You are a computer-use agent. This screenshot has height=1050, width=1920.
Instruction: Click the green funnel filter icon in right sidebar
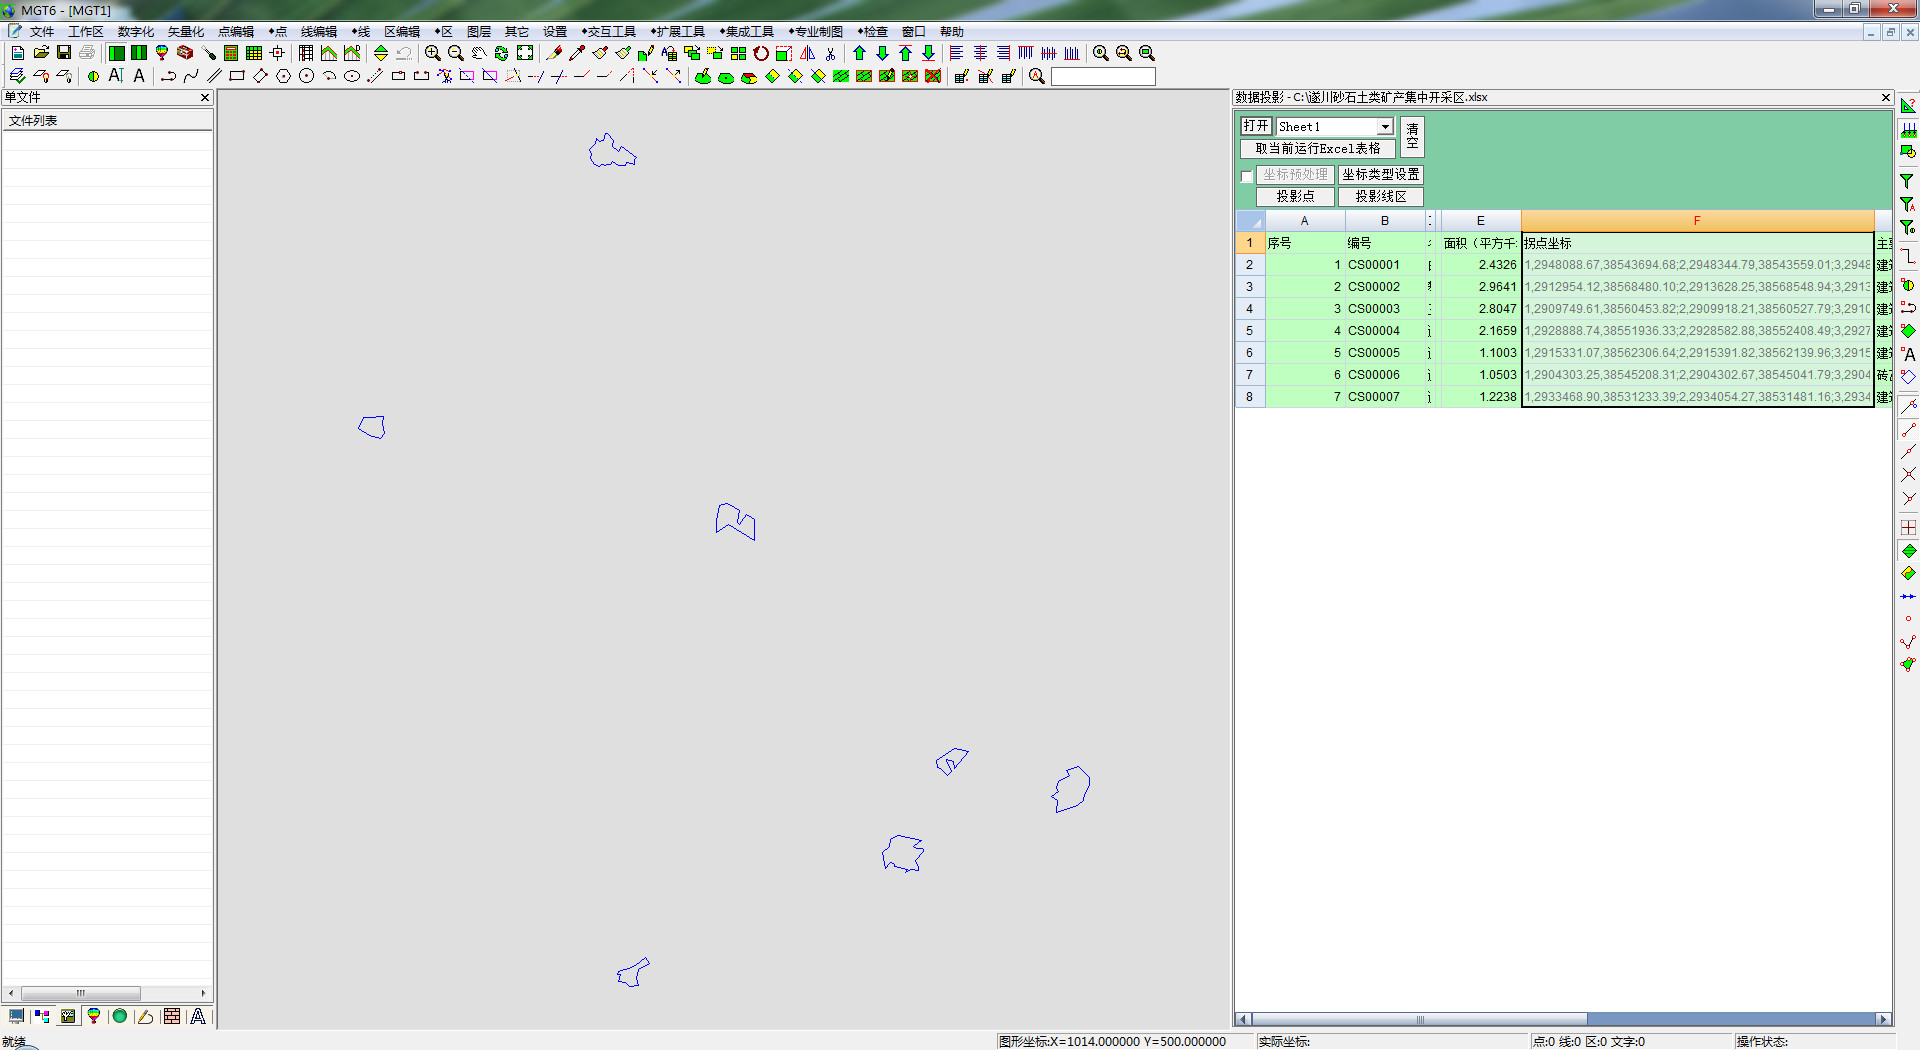coord(1907,181)
